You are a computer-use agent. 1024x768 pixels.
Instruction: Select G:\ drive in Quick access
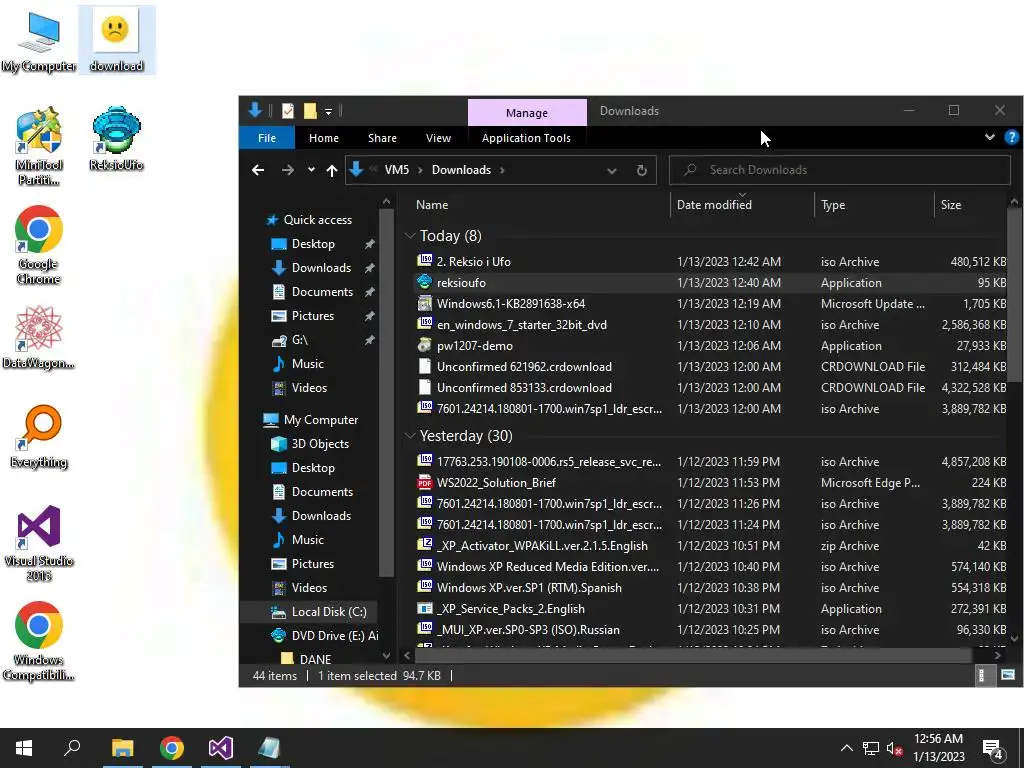pos(291,340)
